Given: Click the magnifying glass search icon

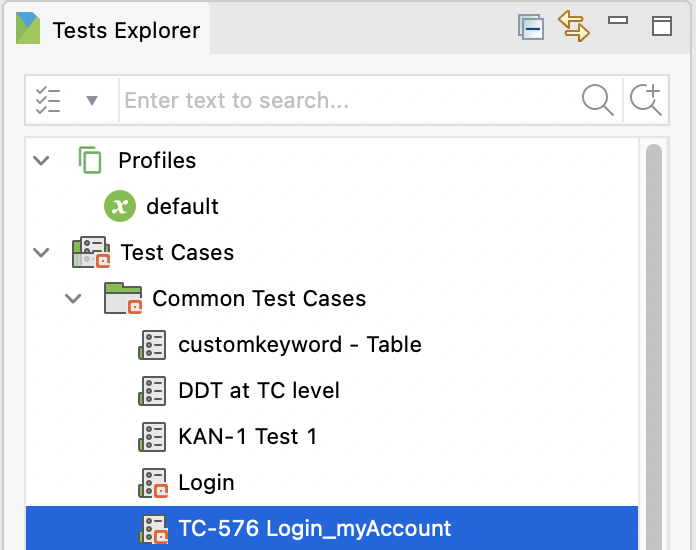Looking at the screenshot, I should [597, 100].
